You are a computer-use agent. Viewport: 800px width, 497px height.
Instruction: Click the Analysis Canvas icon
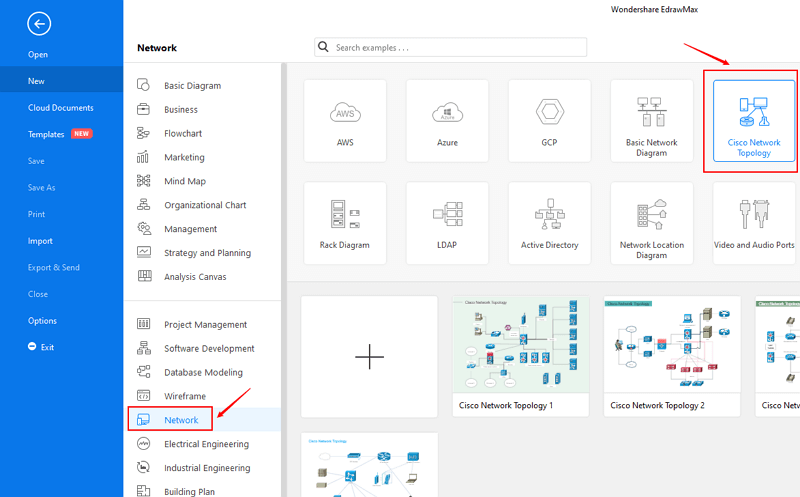144,276
